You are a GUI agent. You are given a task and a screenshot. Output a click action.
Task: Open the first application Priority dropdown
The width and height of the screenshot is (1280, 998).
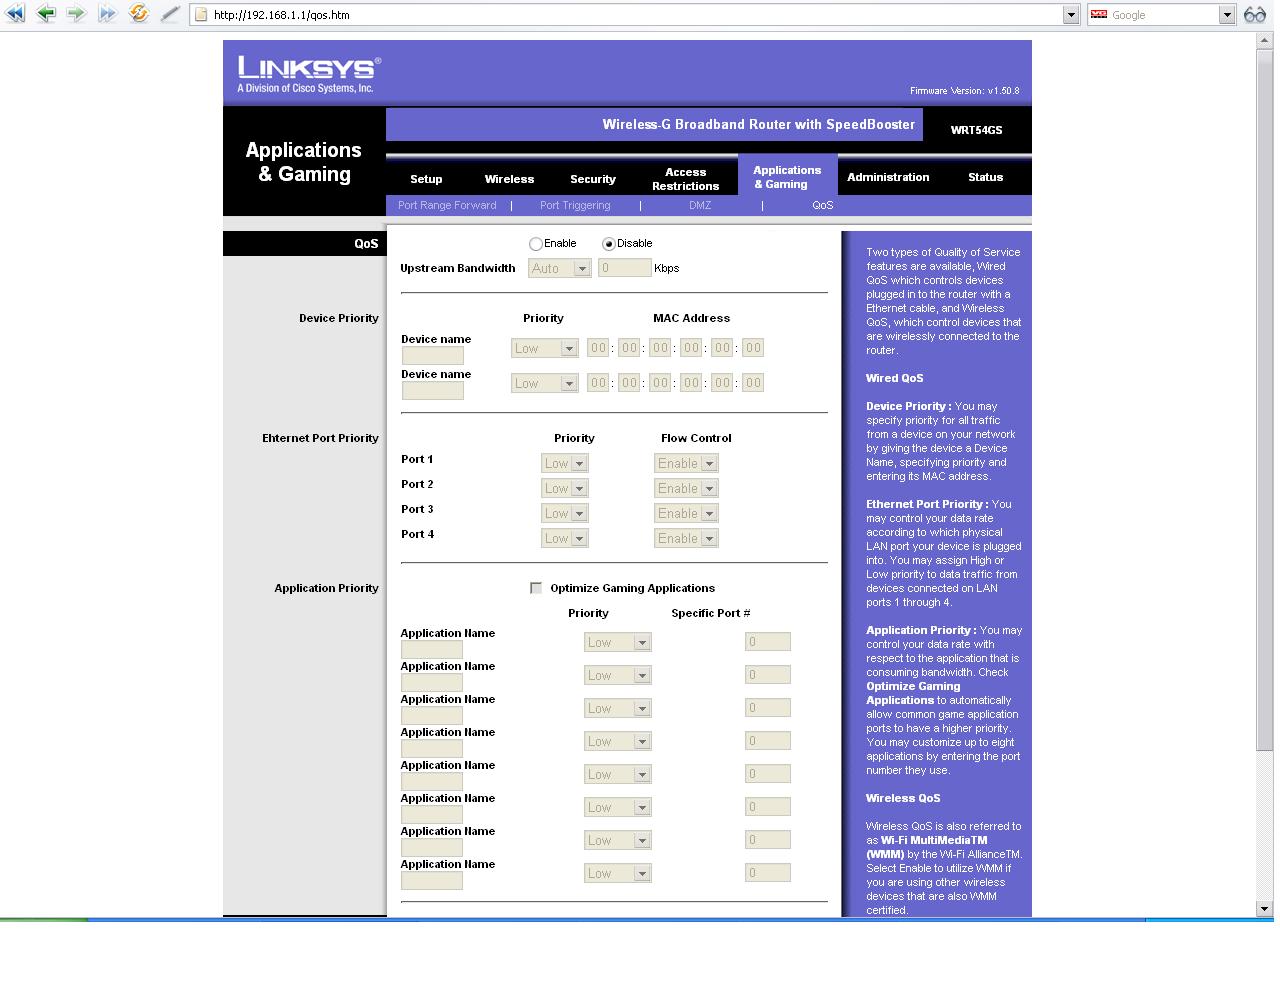click(618, 642)
